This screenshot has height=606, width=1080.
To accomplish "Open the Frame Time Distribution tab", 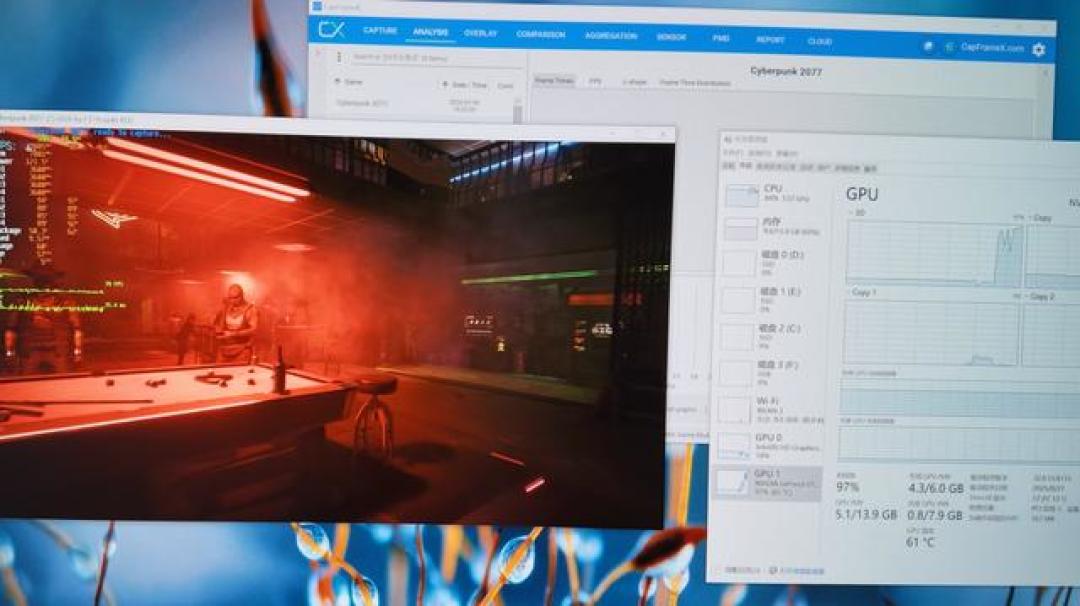I will tap(694, 83).
